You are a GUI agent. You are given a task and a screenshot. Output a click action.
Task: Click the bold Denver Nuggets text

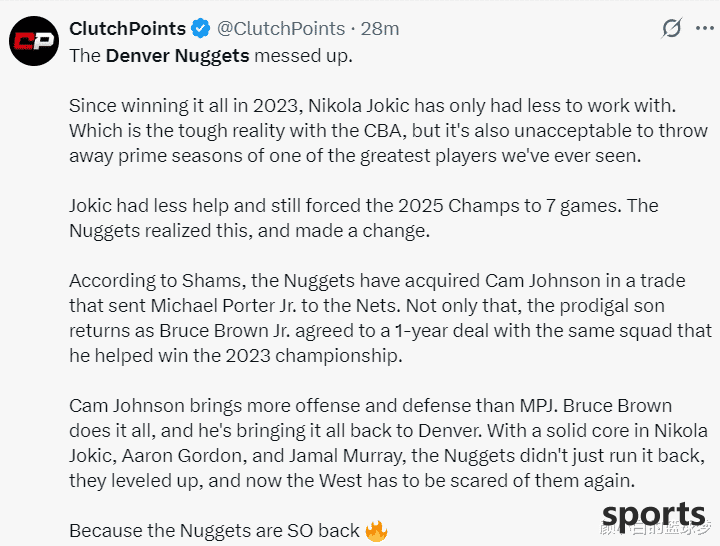click(x=177, y=55)
